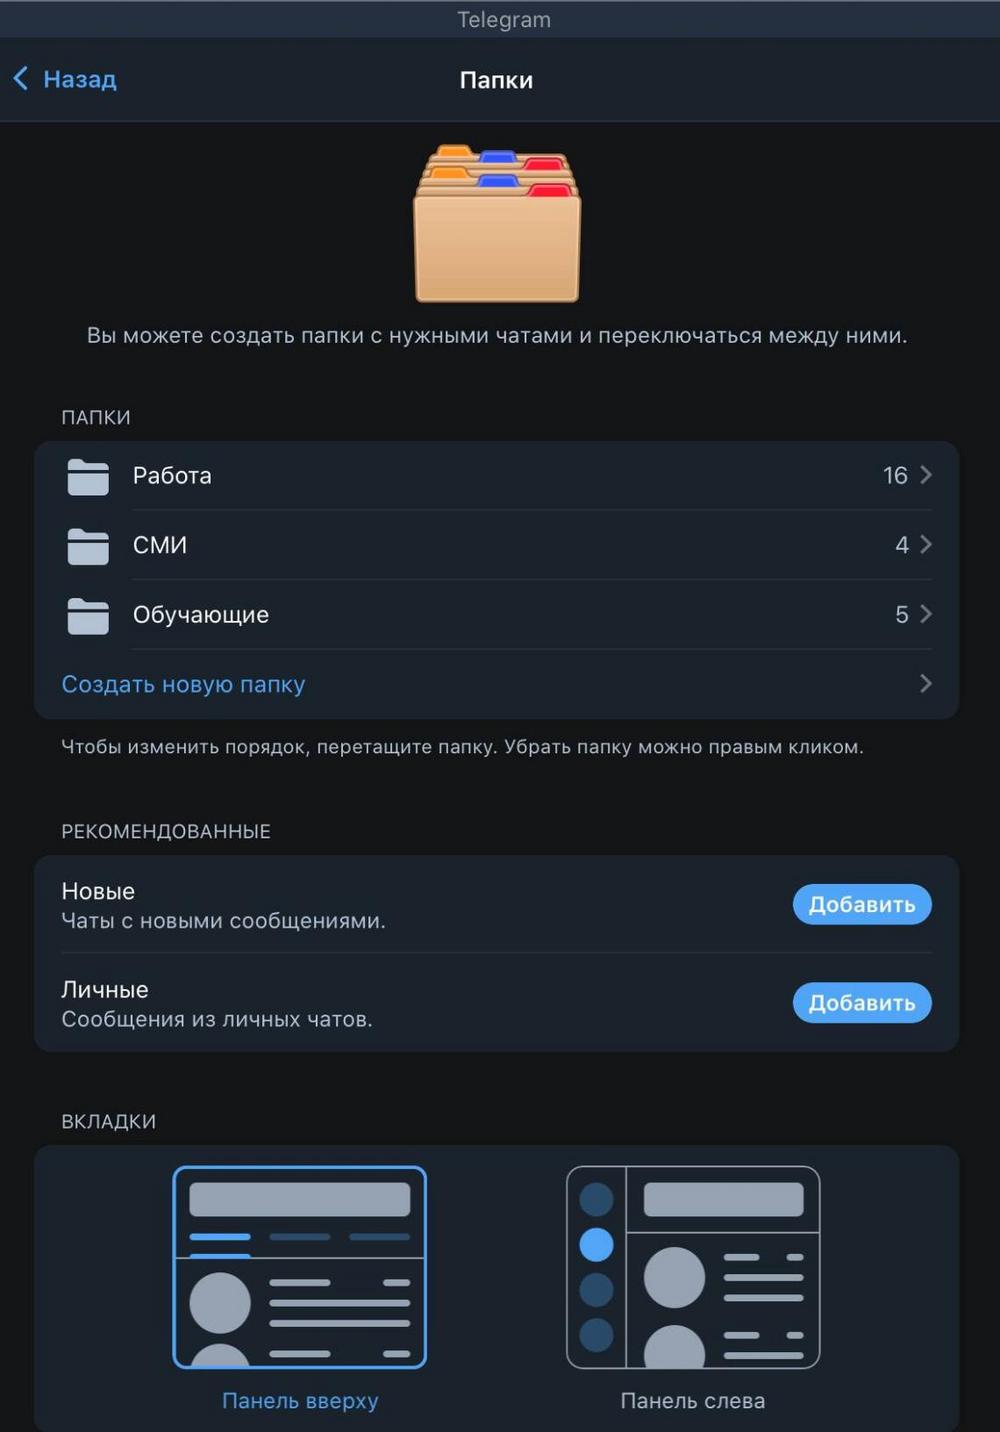Click the back chevron arrow icon
Screen dimensions: 1000x1432
click(x=21, y=79)
